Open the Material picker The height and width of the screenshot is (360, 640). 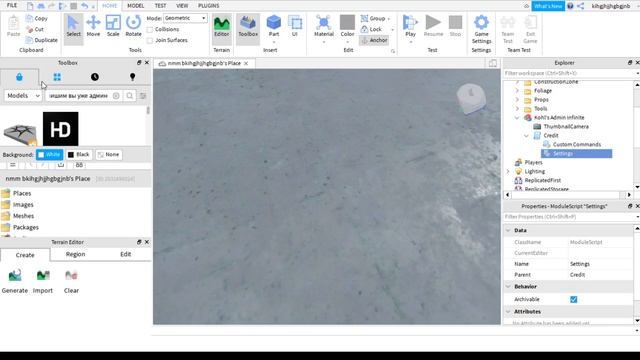coord(324,27)
